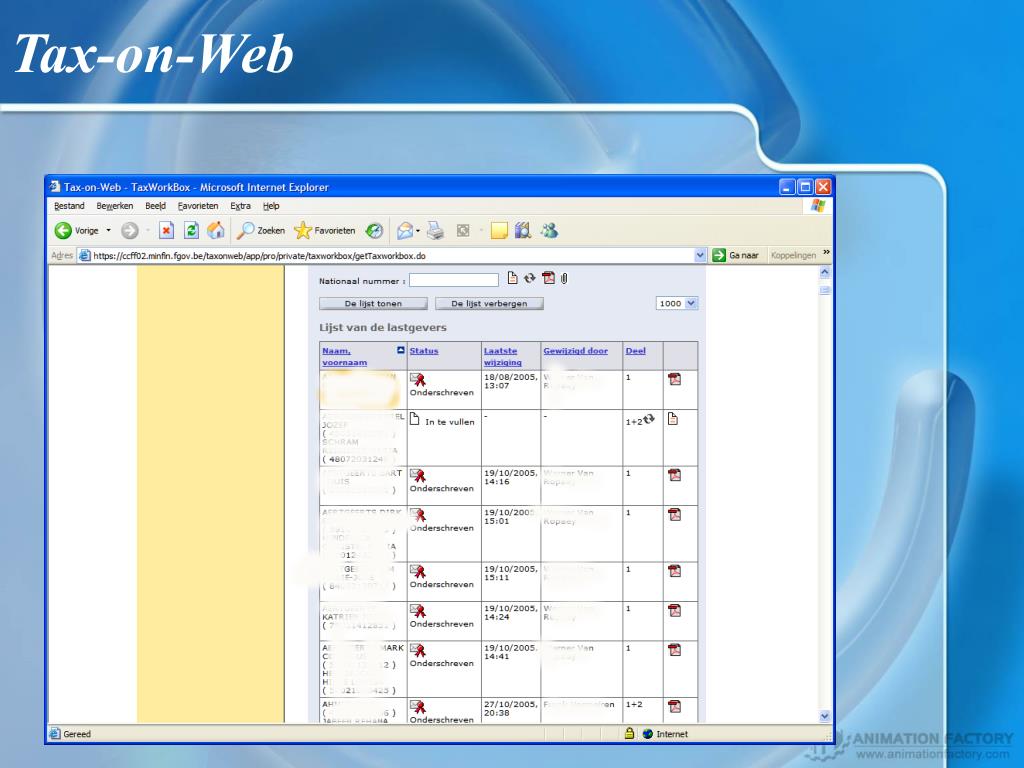The height and width of the screenshot is (768, 1024).
Task: Click PDF icon beside Nationaal nummer
Action: [x=549, y=278]
